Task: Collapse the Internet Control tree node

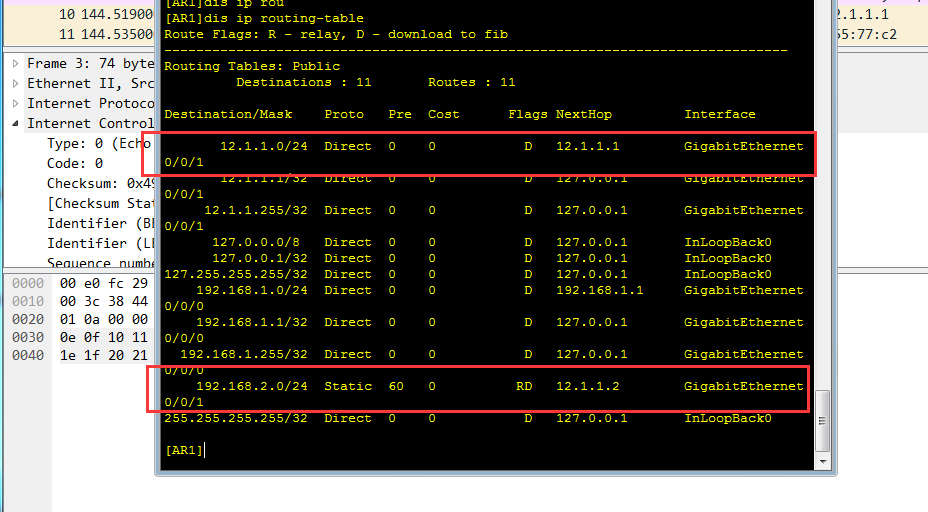Action: click(16, 124)
